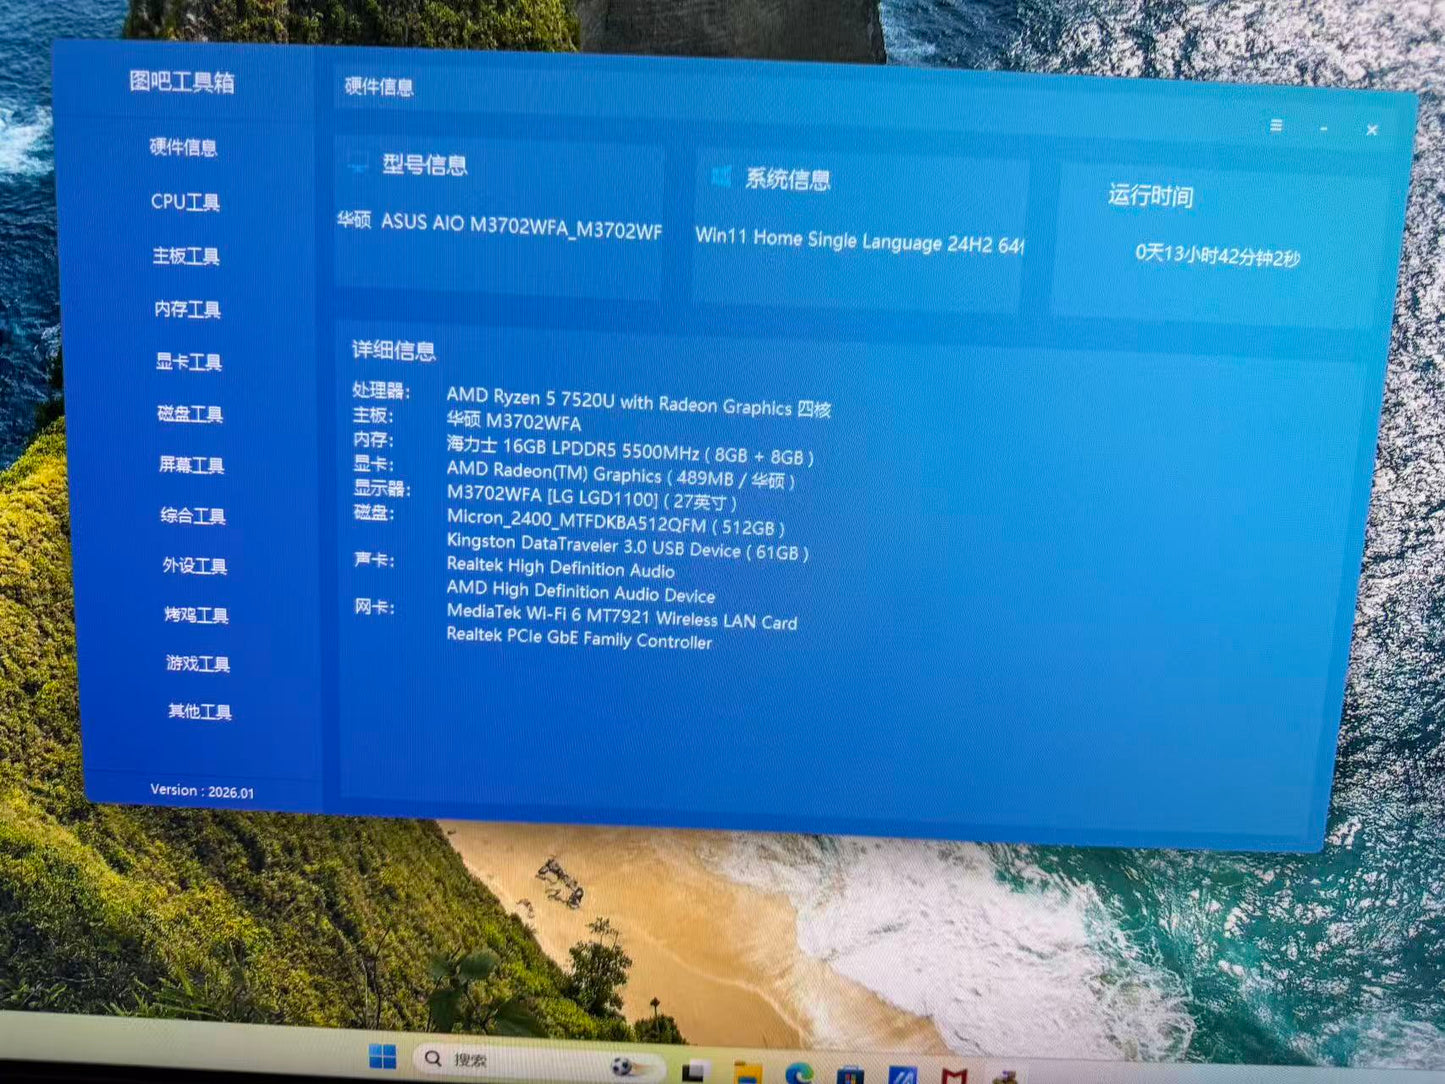Click the 网卡 label
Image resolution: width=1445 pixels, height=1084 pixels.
tap(374, 606)
